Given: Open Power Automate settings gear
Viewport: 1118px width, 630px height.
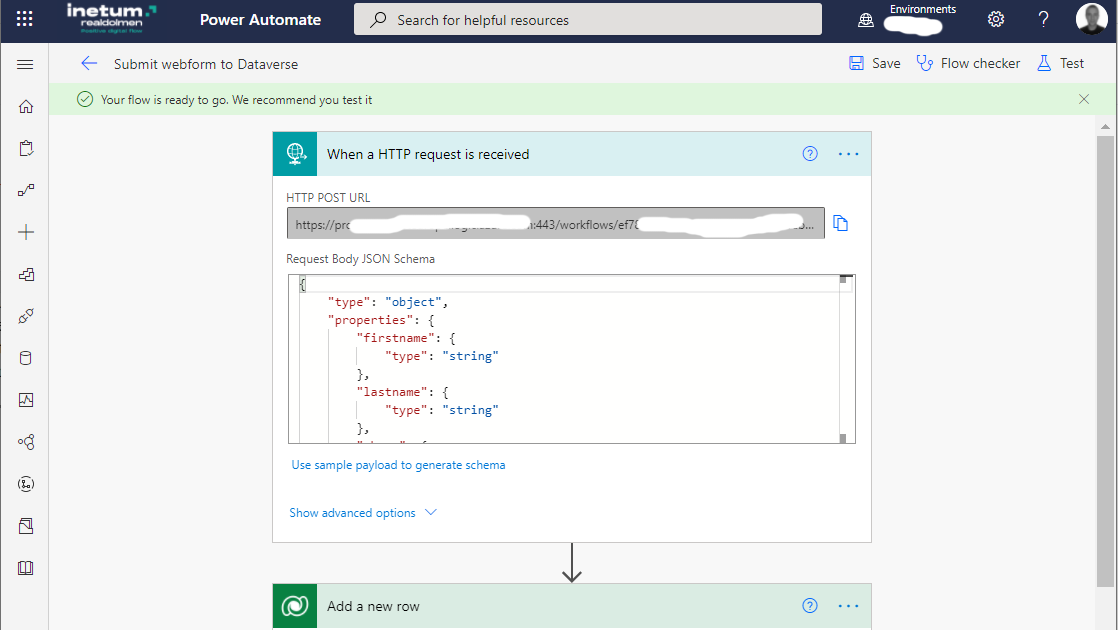Looking at the screenshot, I should [x=996, y=18].
